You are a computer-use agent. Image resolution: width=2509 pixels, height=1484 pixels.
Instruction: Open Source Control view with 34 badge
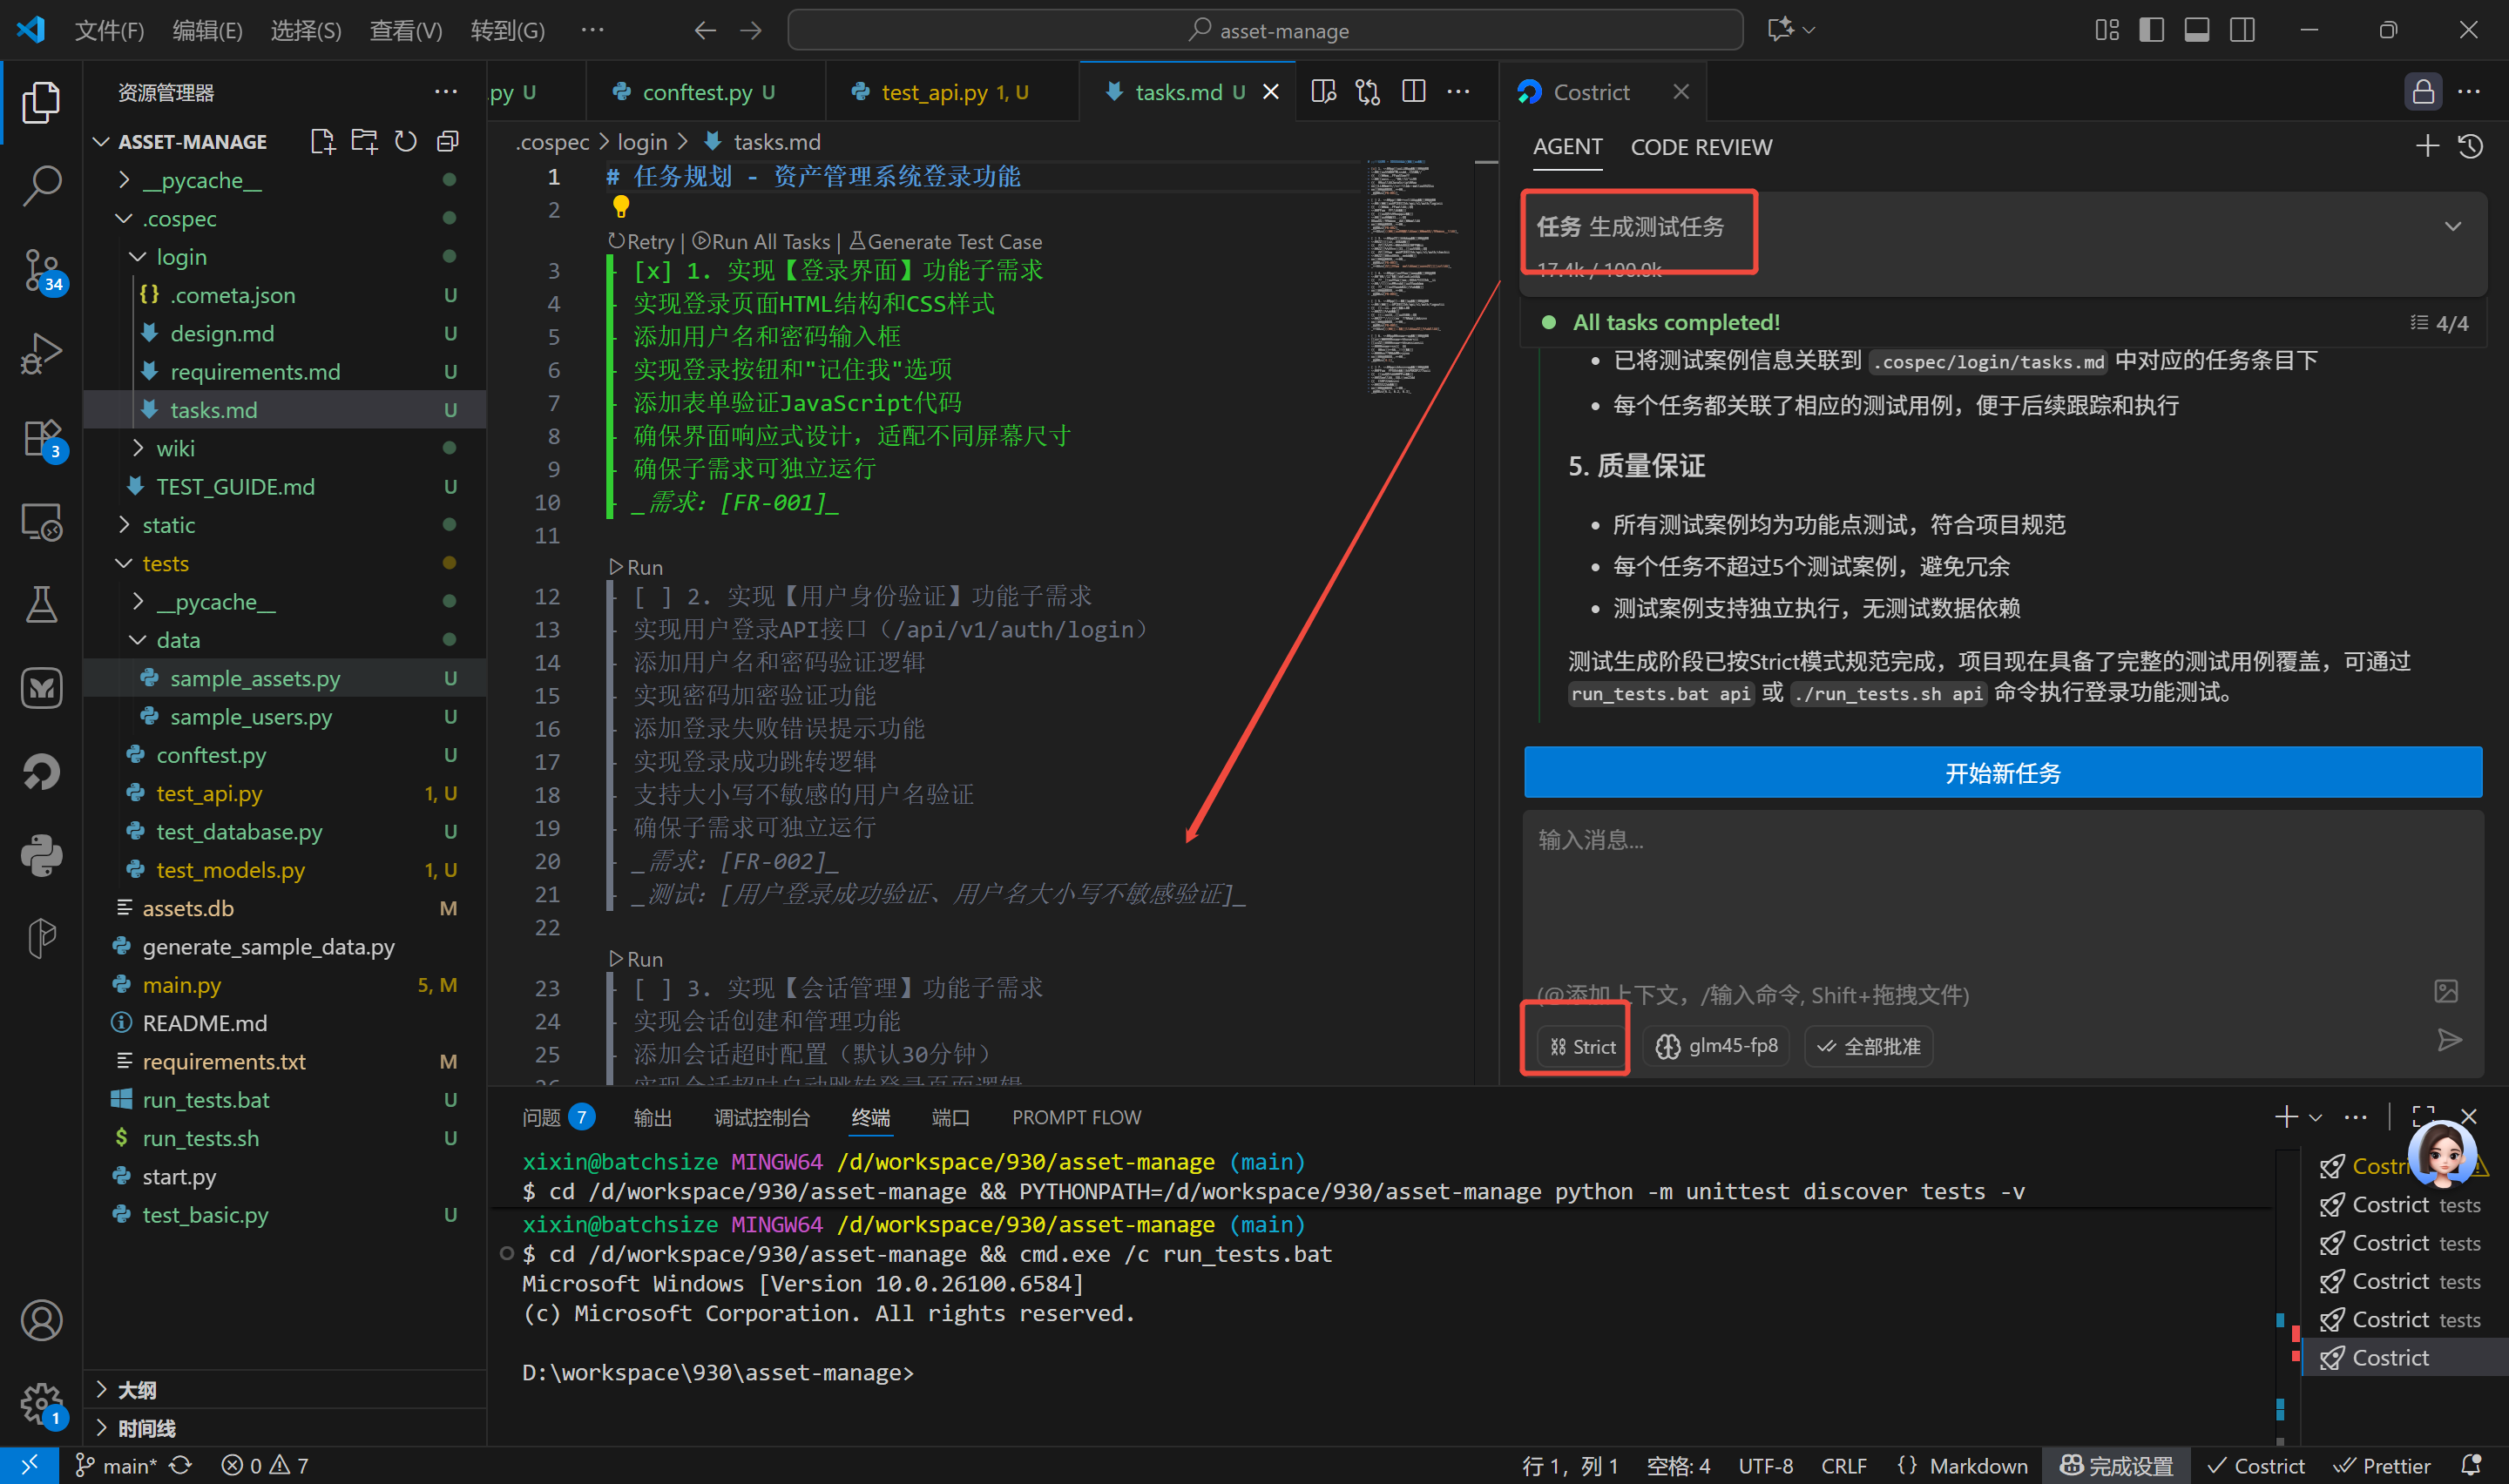(x=41, y=269)
